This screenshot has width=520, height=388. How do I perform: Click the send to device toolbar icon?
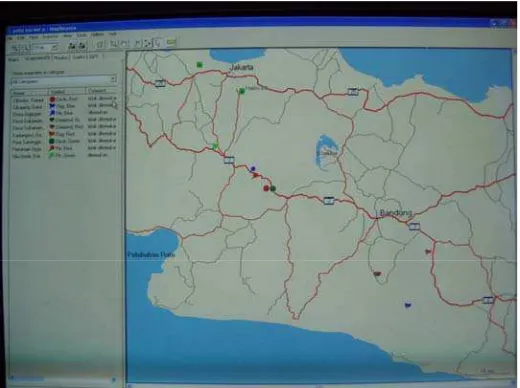click(x=72, y=46)
